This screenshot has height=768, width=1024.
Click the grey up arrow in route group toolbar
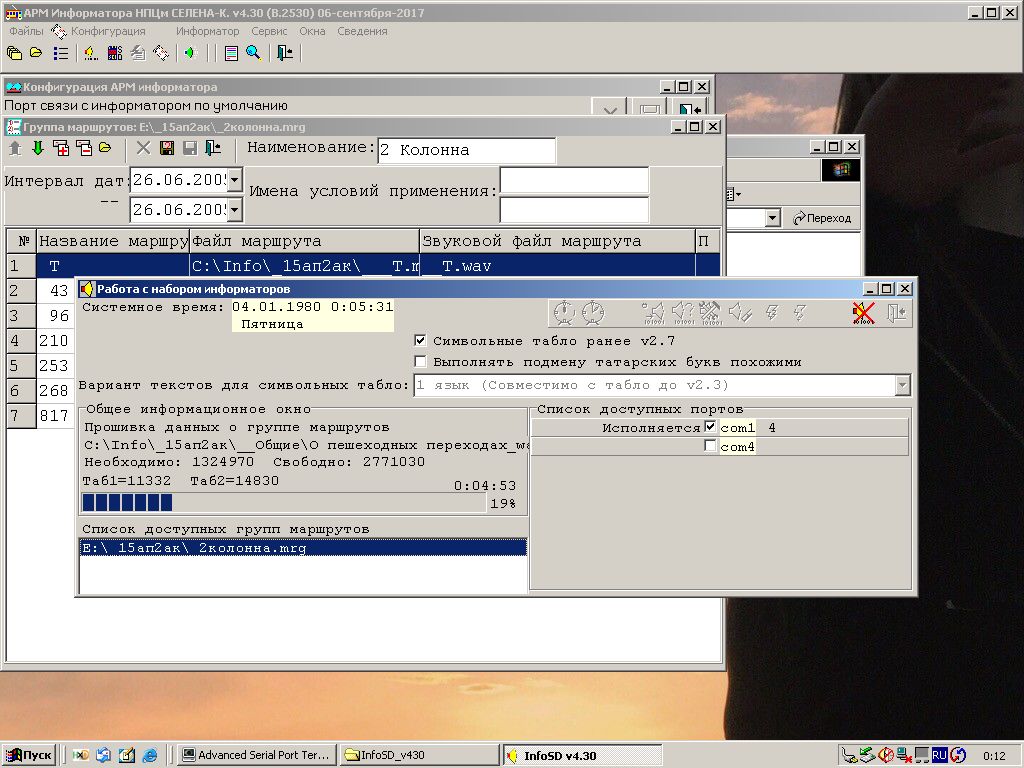[x=15, y=148]
